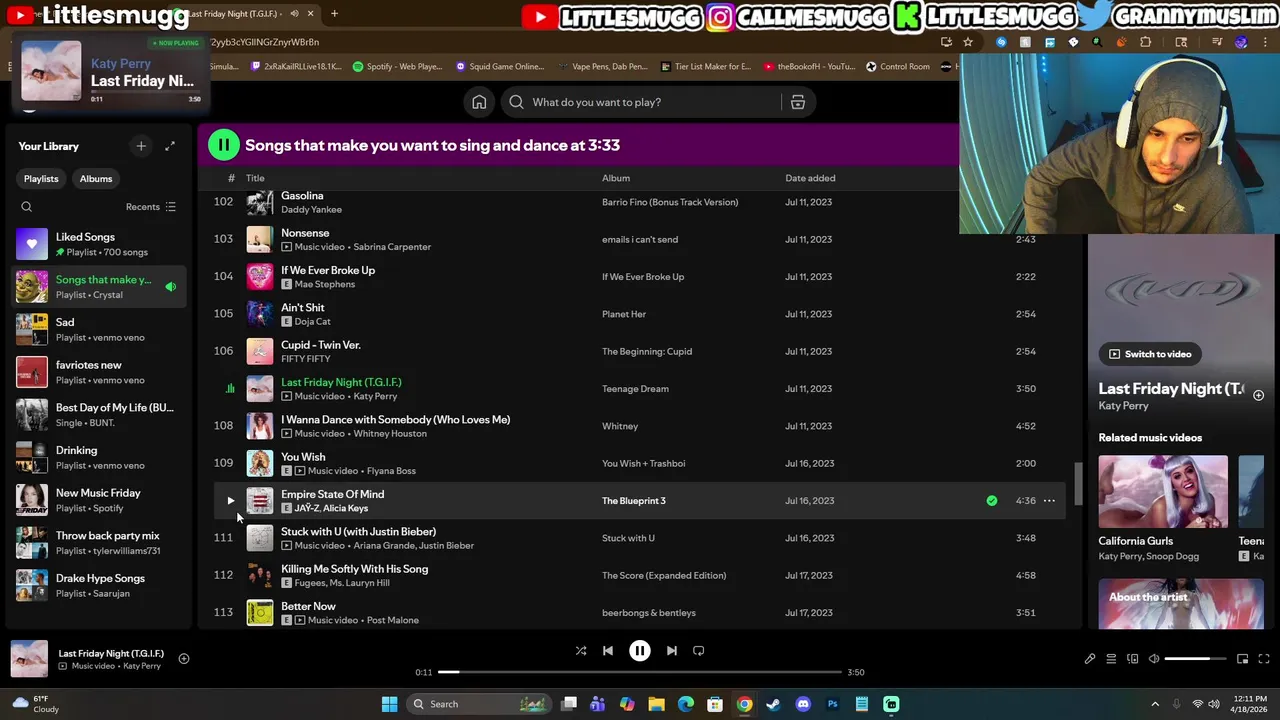Viewport: 1280px width, 720px height.
Task: Open Tier List Maker bookmark
Action: pos(706,67)
